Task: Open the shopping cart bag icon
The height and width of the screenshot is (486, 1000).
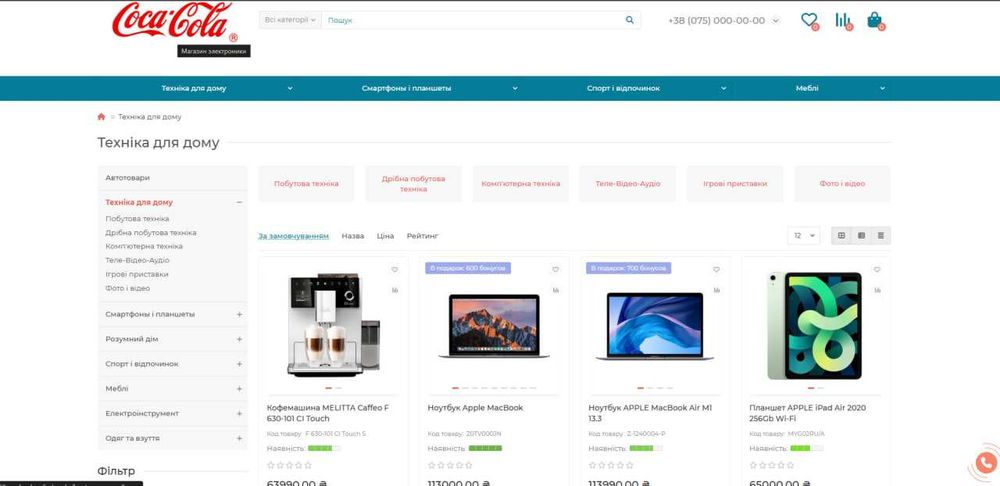Action: click(874, 20)
